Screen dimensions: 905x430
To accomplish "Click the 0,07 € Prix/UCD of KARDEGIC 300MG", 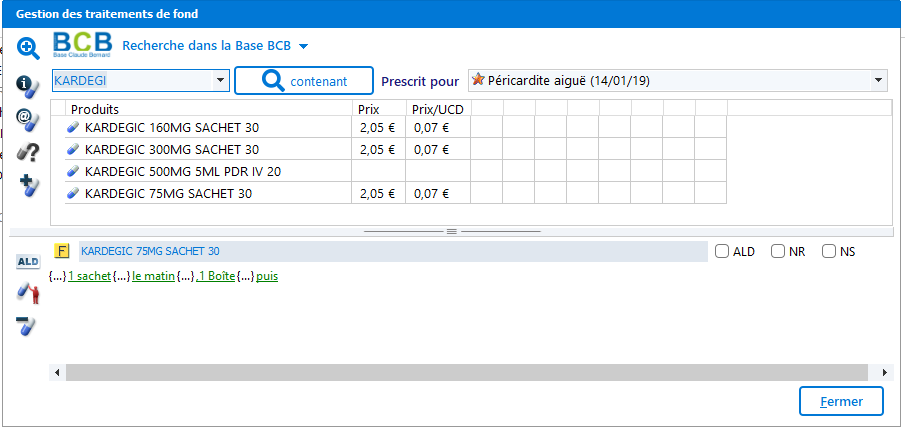I will [x=431, y=149].
